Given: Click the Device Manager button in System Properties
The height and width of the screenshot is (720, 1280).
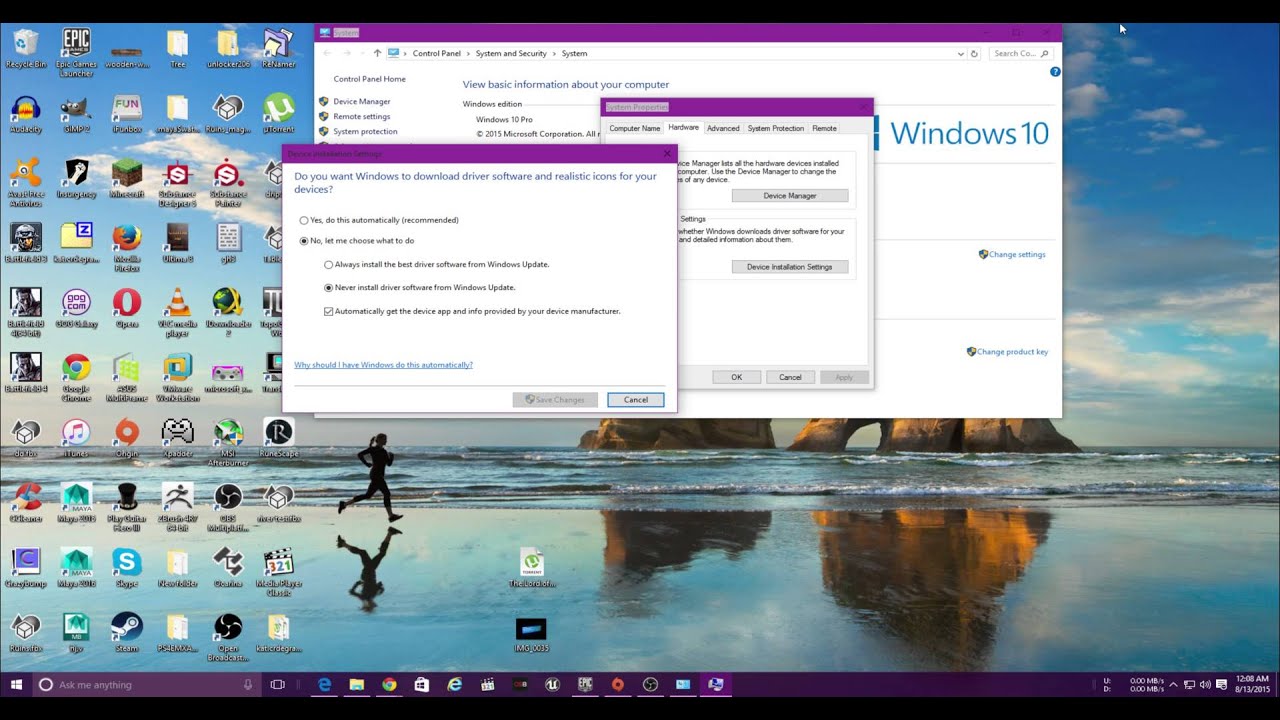Looking at the screenshot, I should point(790,196).
